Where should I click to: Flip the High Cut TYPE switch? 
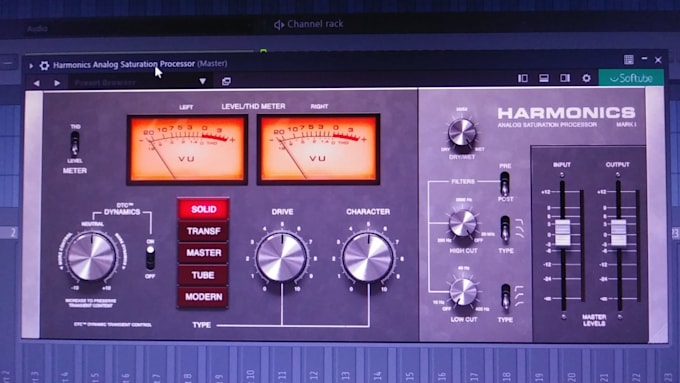(505, 229)
